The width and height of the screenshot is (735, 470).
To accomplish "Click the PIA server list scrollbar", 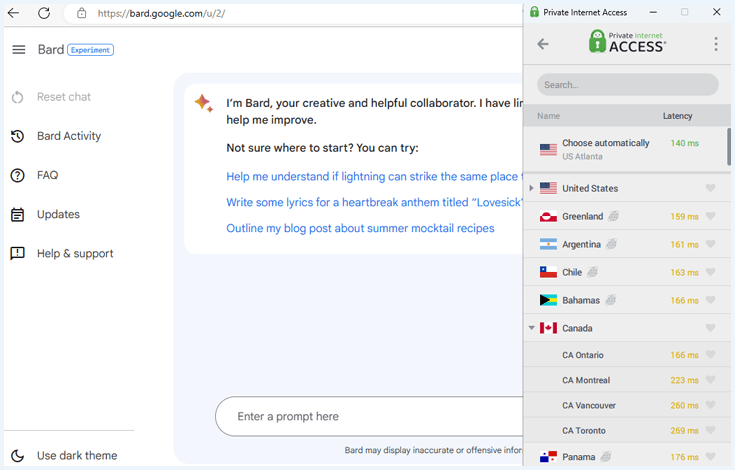I will (x=729, y=147).
